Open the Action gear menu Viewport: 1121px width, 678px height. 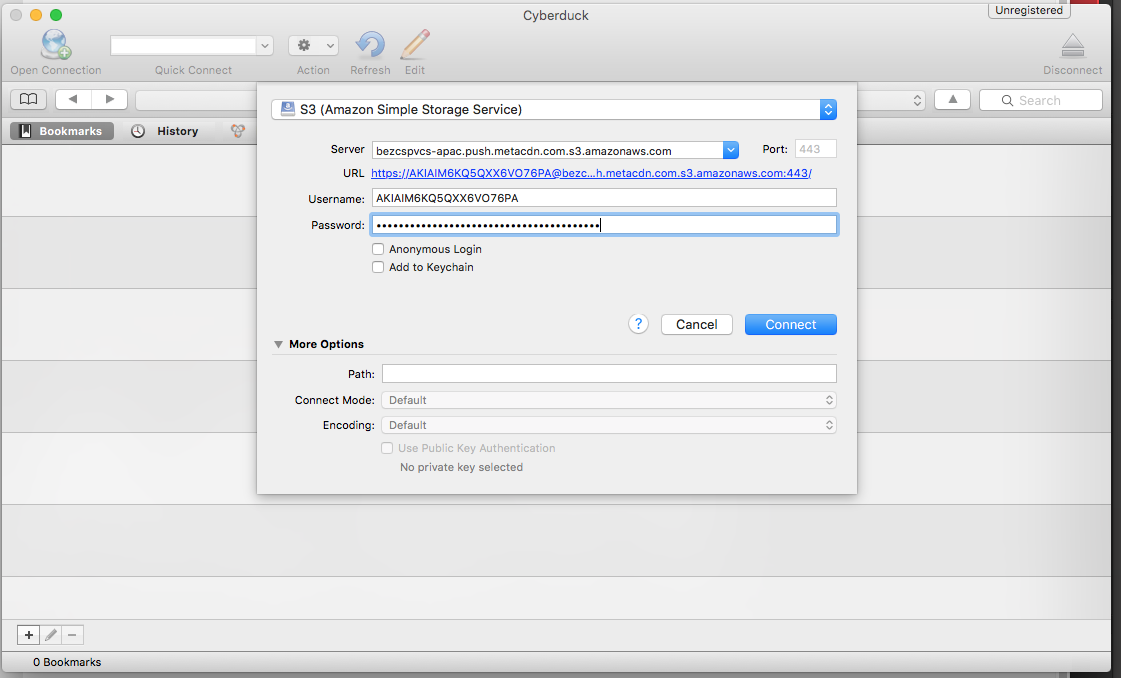click(x=313, y=46)
